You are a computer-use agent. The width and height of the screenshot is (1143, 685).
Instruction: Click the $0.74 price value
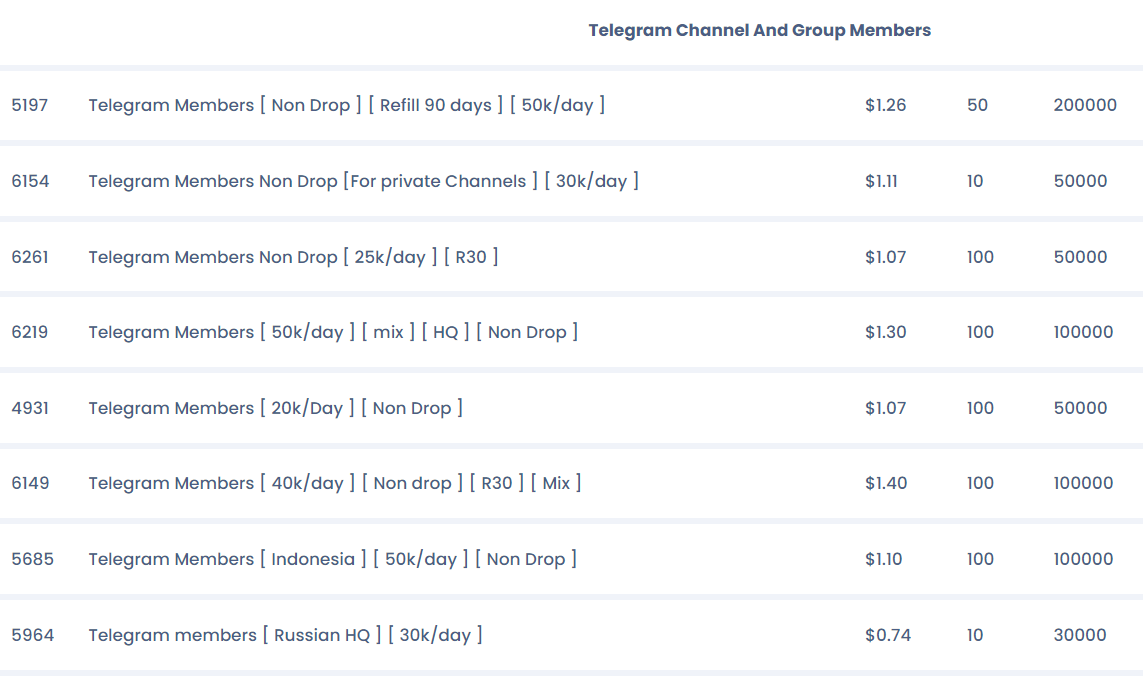[888, 635]
